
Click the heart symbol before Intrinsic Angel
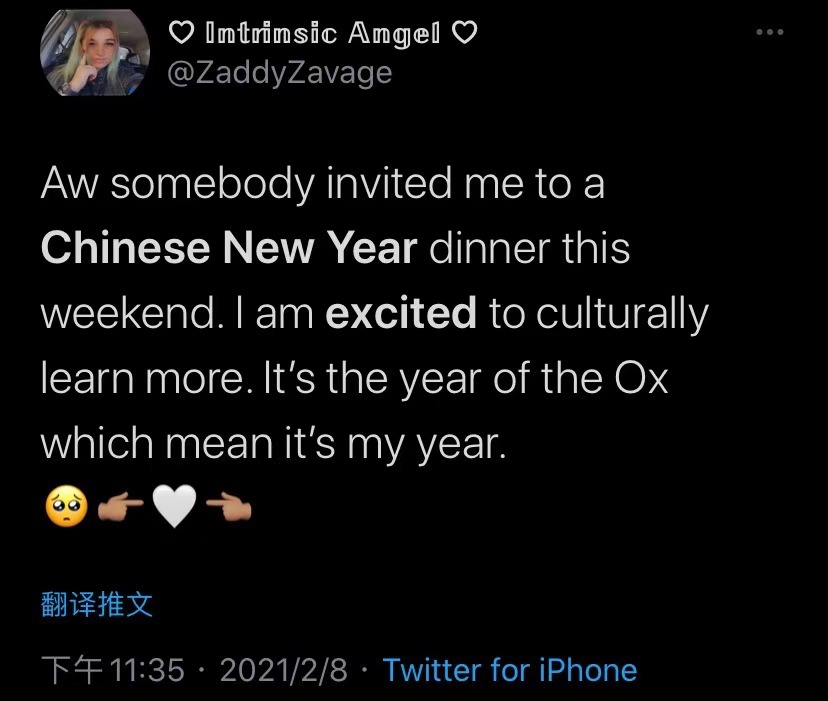pos(181,33)
